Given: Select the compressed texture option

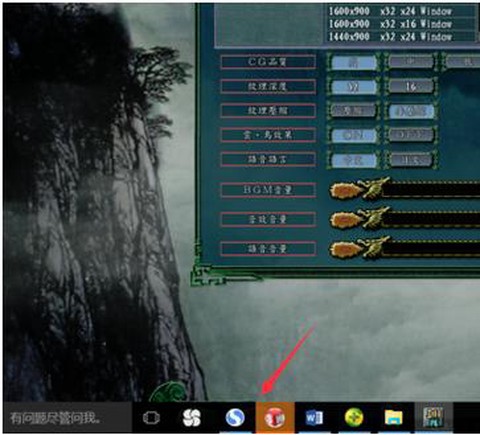Looking at the screenshot, I should (x=354, y=111).
